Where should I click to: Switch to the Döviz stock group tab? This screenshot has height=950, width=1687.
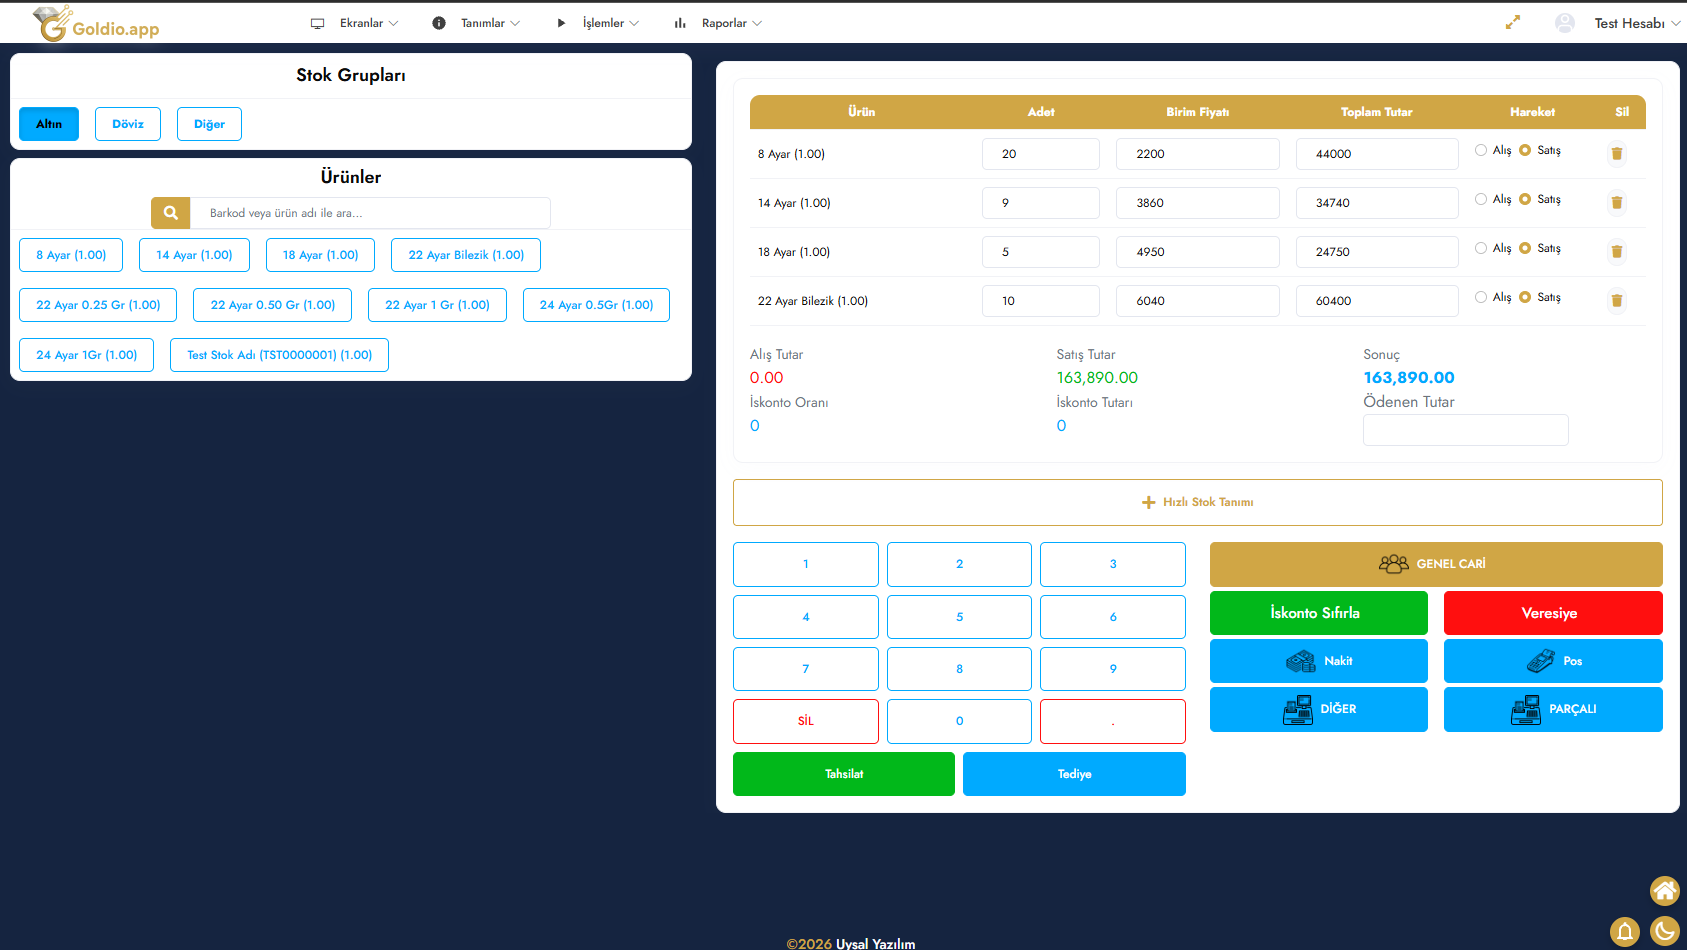pos(128,124)
